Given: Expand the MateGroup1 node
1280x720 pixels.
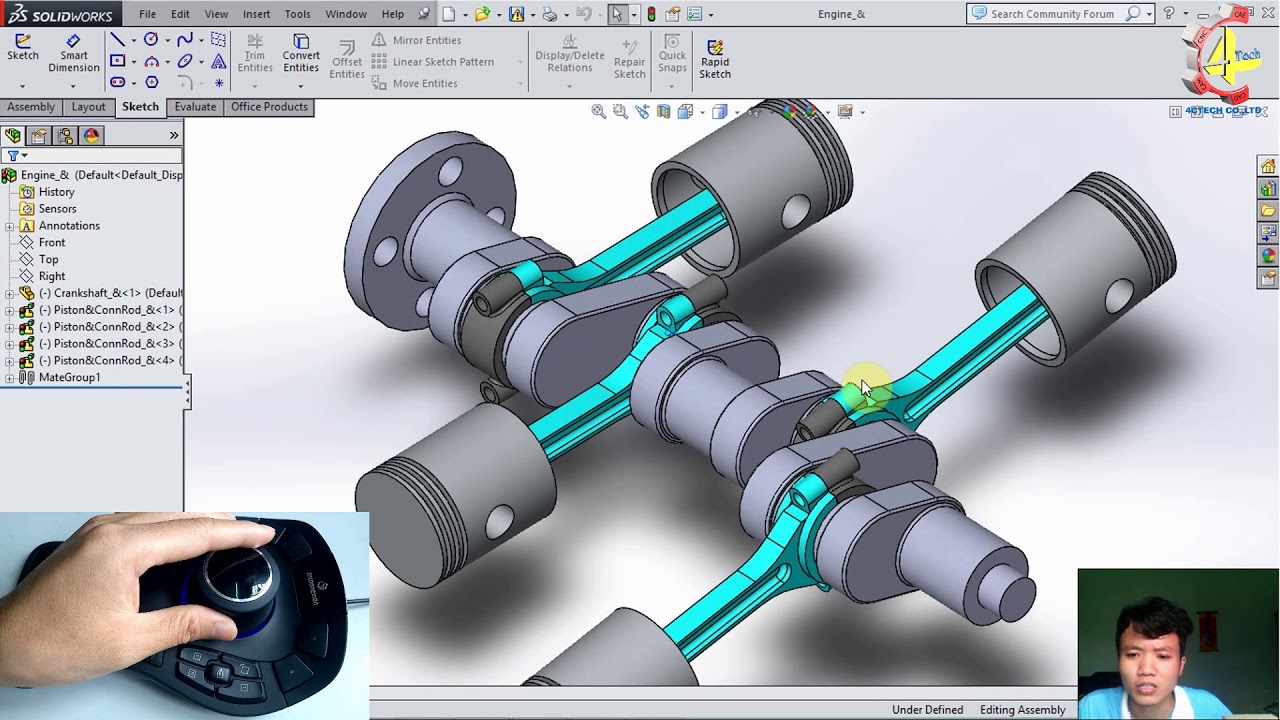Looking at the screenshot, I should tap(9, 378).
